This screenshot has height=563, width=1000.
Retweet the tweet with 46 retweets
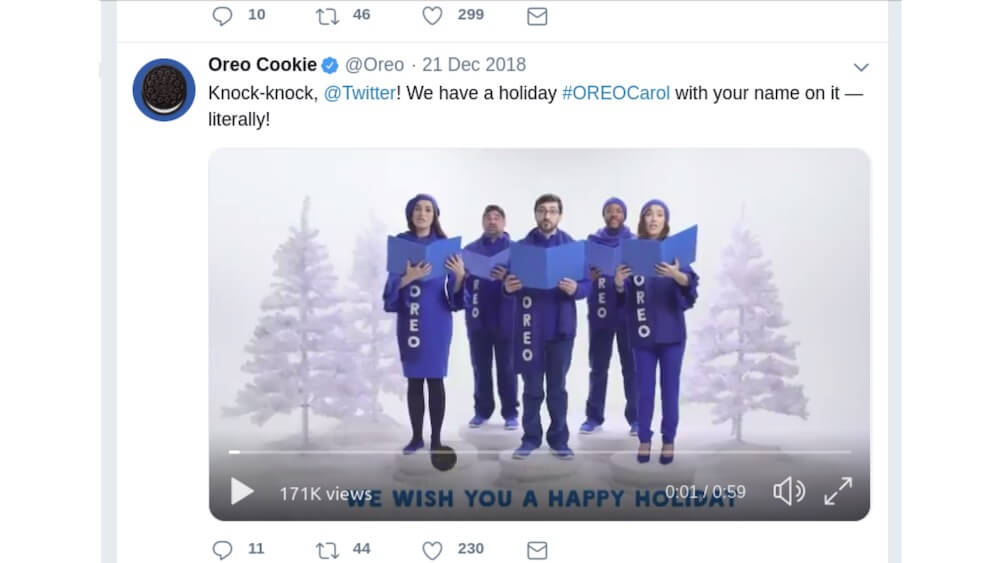(327, 16)
